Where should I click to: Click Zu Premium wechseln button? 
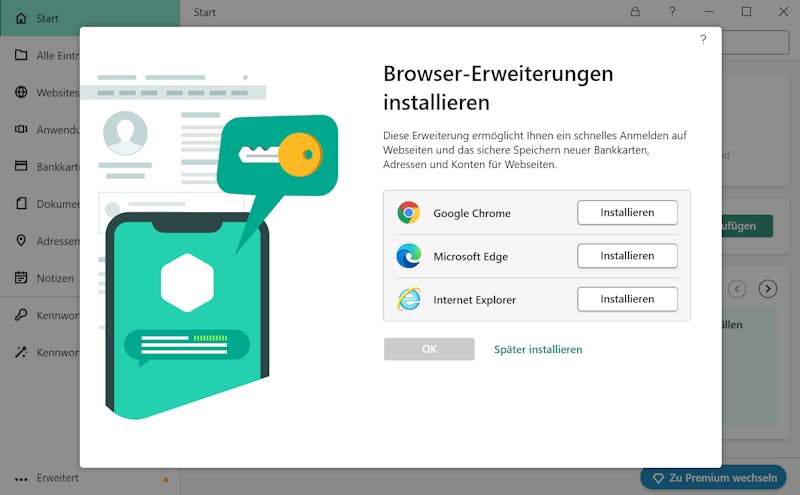[x=714, y=478]
